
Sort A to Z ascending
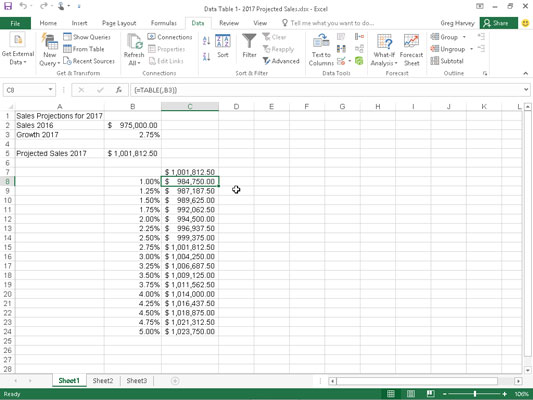click(206, 41)
